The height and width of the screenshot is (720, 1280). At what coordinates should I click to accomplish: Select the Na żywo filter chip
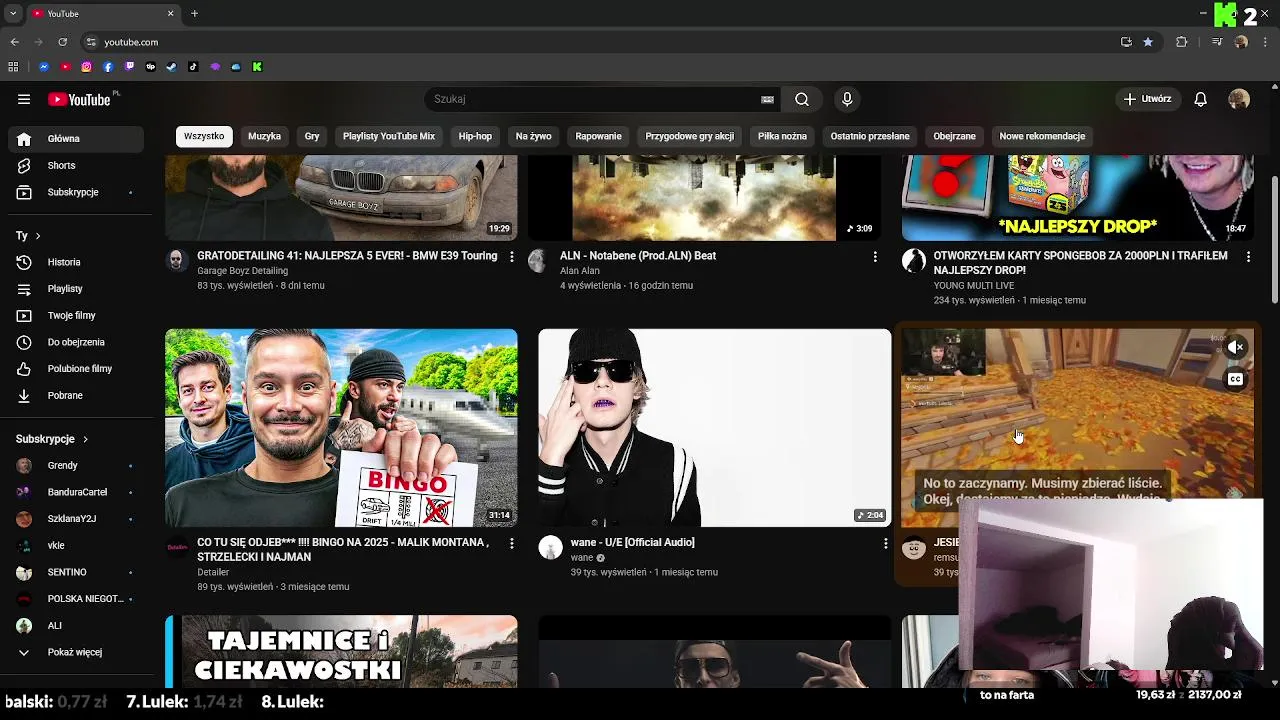click(x=533, y=136)
